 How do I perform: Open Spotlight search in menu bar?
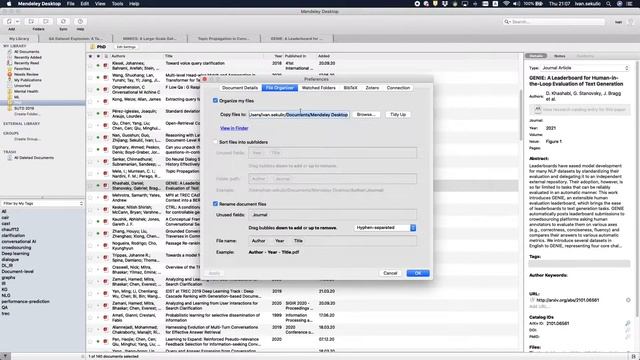[x=609, y=4]
